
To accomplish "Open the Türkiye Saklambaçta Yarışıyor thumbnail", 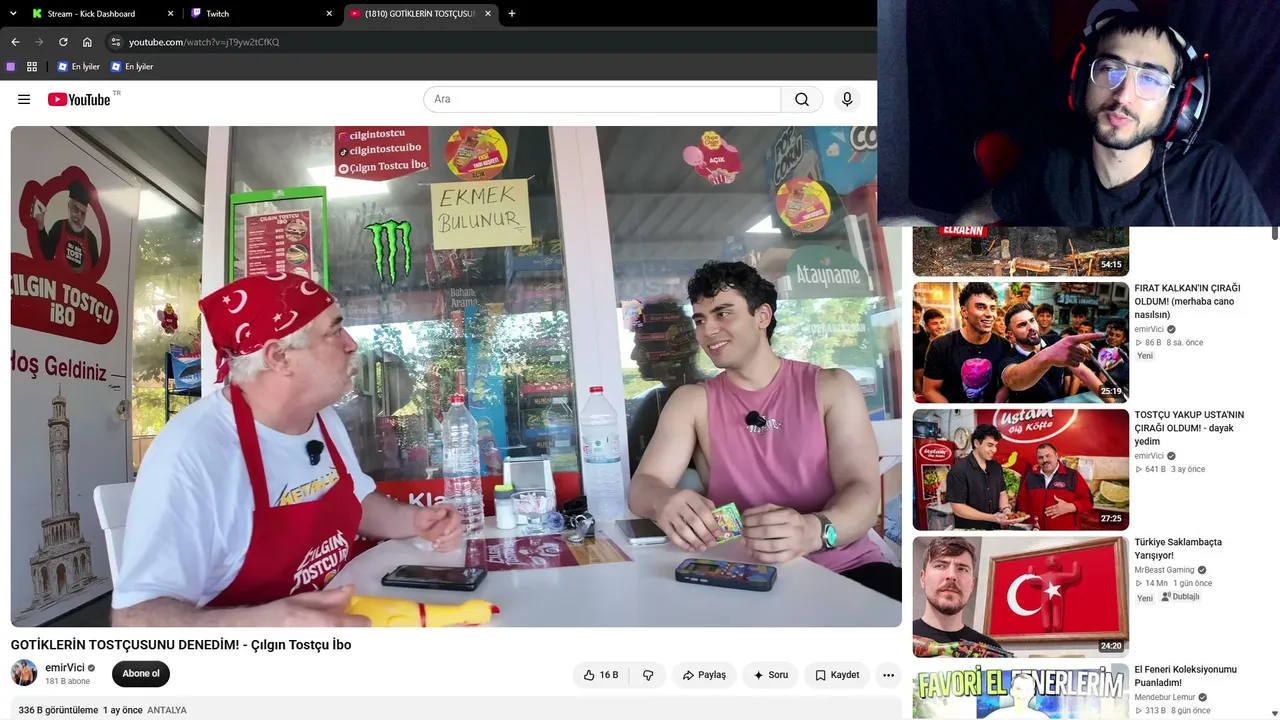I will point(1021,596).
